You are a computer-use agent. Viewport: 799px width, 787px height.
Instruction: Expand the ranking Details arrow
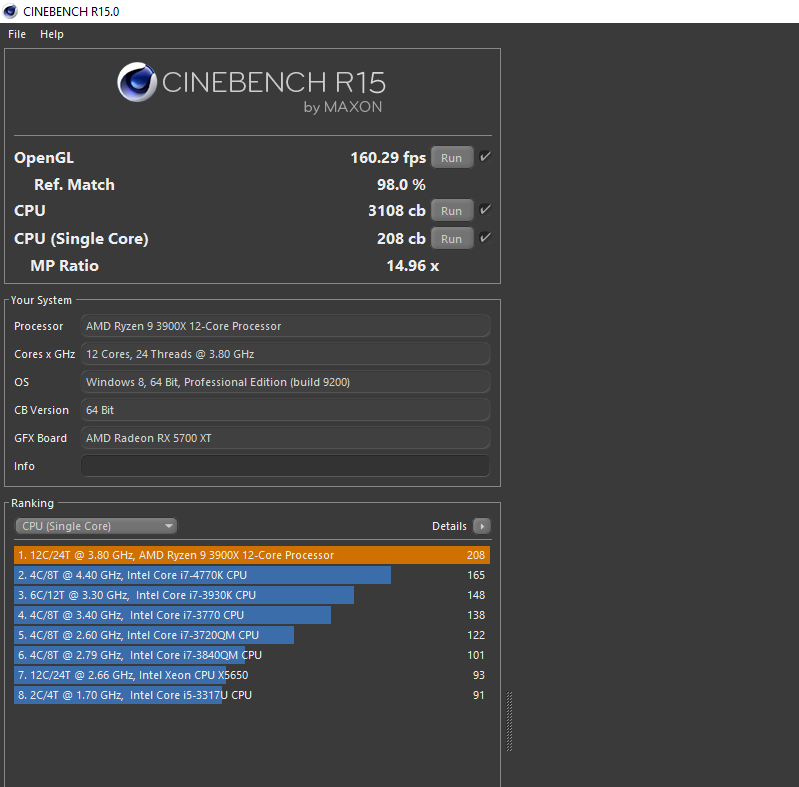point(482,526)
